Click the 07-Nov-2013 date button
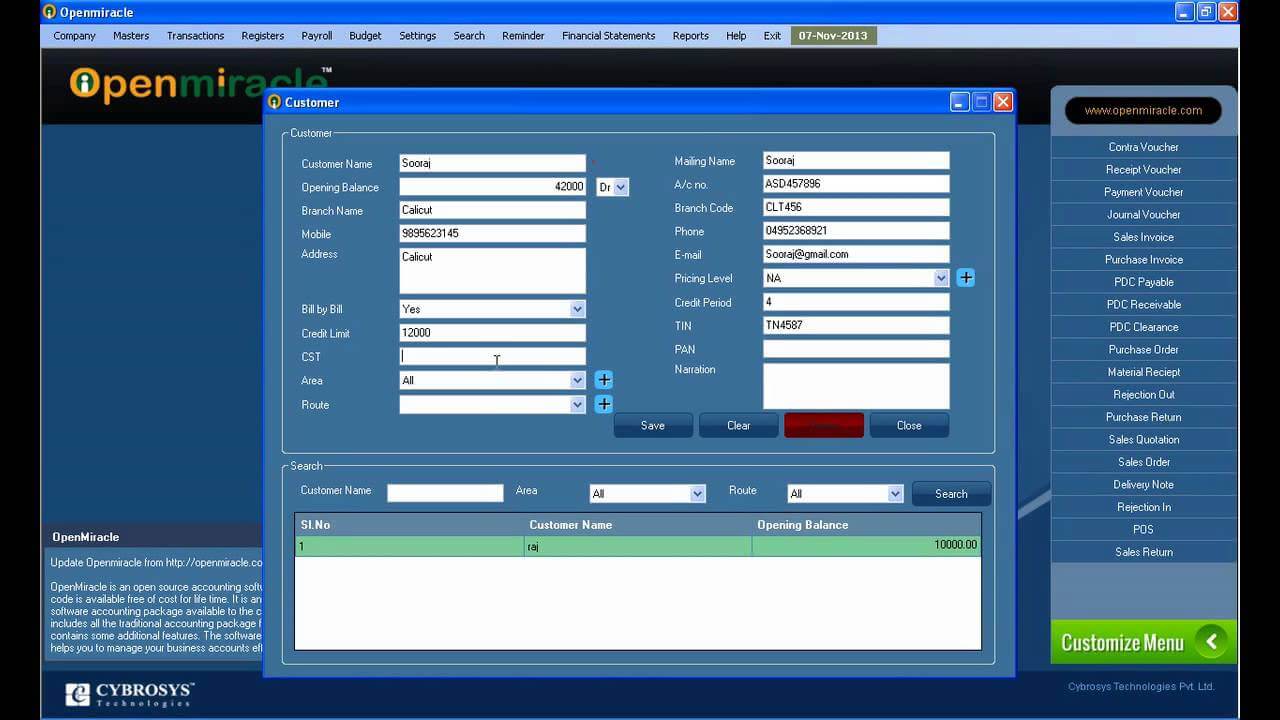The image size is (1280, 720). [833, 35]
